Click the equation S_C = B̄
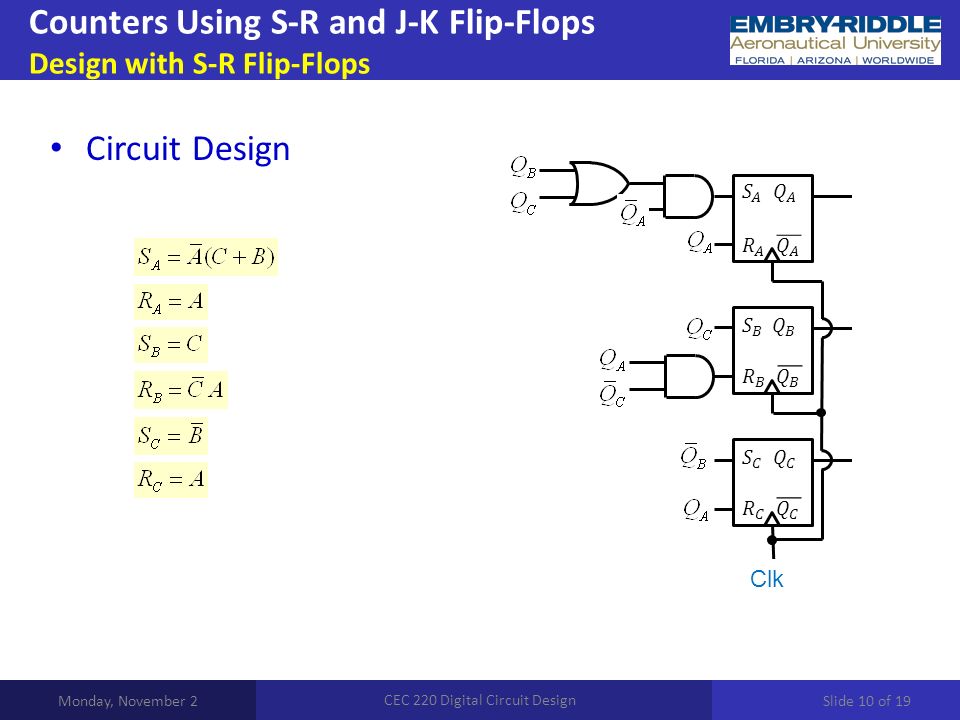 (x=171, y=435)
